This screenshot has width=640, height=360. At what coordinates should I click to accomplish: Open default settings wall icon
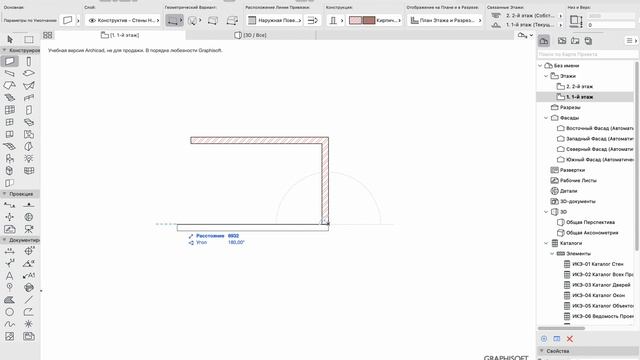[x=68, y=20]
